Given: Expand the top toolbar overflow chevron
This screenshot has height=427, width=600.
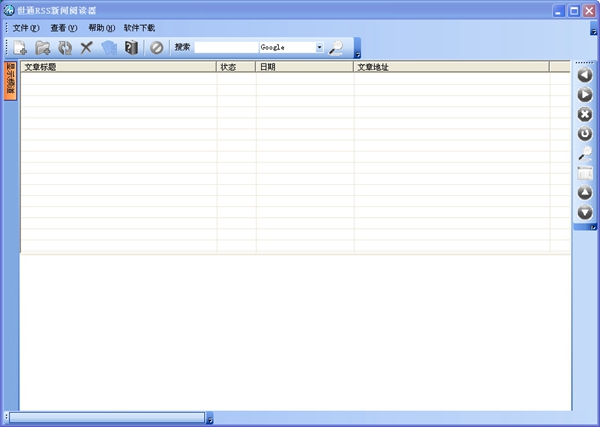Looking at the screenshot, I should click(357, 54).
